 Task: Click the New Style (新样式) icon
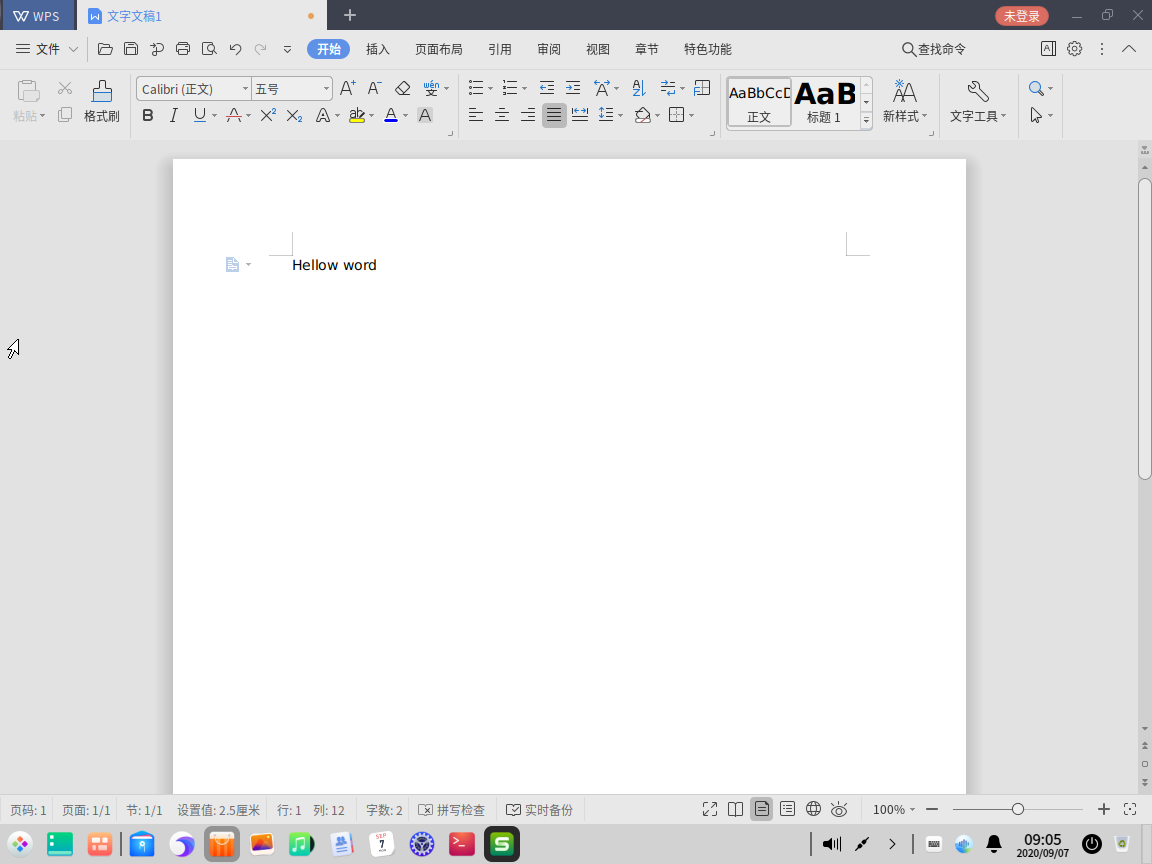905,101
